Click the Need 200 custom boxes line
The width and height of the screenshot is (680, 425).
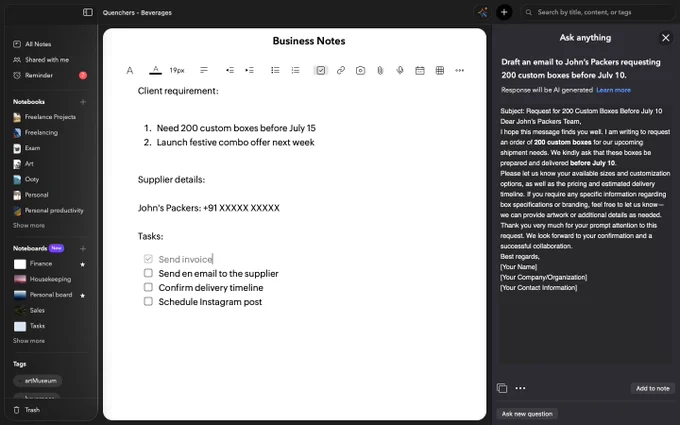point(236,128)
